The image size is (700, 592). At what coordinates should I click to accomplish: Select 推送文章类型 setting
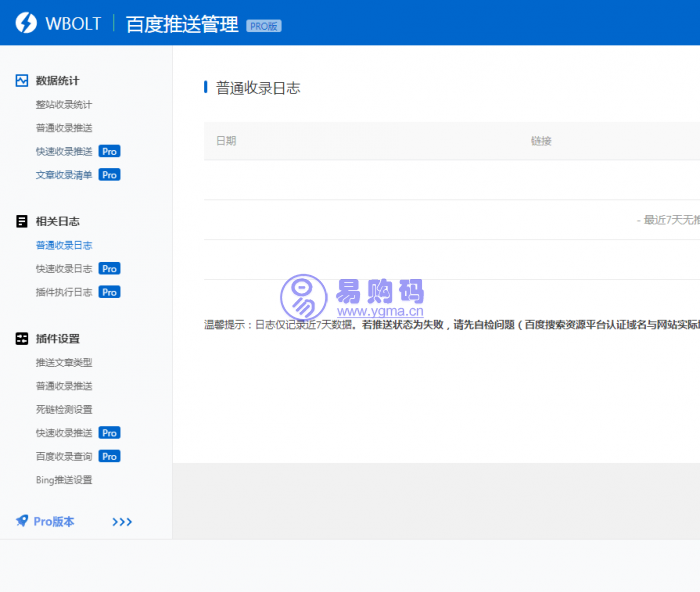point(64,362)
